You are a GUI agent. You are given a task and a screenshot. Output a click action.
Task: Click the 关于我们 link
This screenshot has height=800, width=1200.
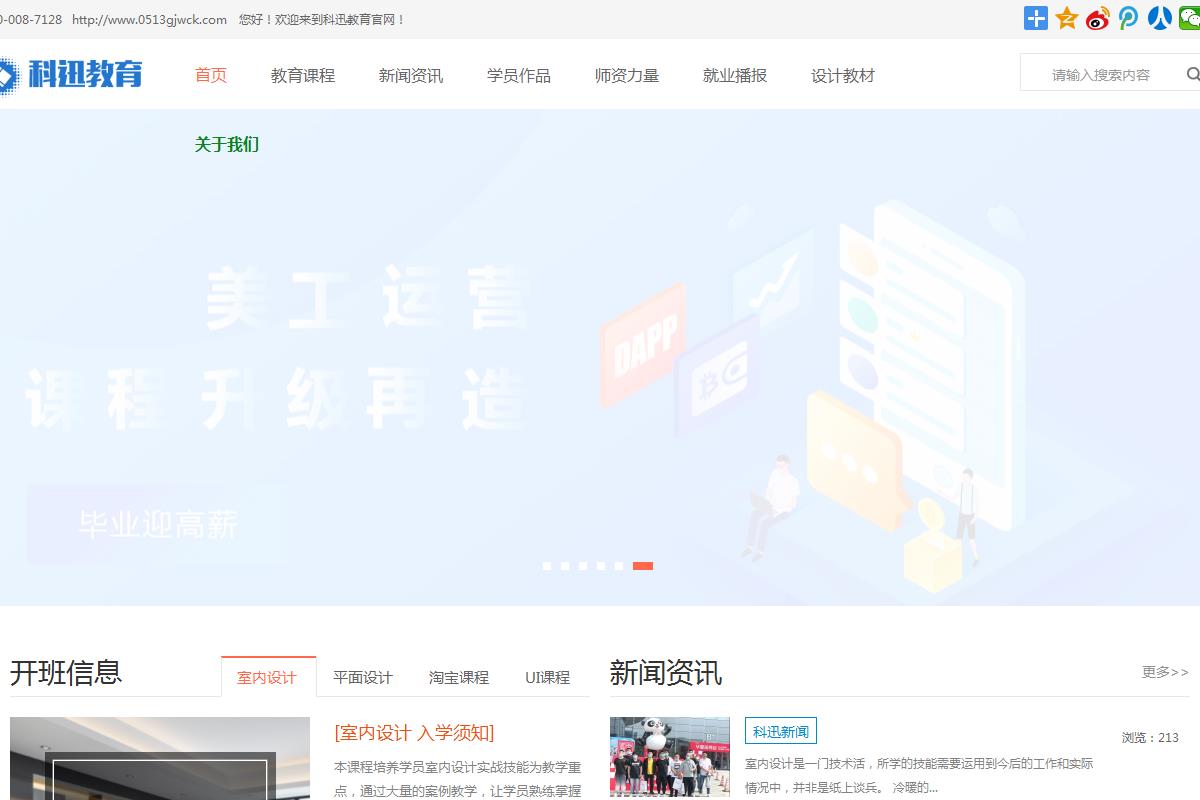click(x=227, y=144)
